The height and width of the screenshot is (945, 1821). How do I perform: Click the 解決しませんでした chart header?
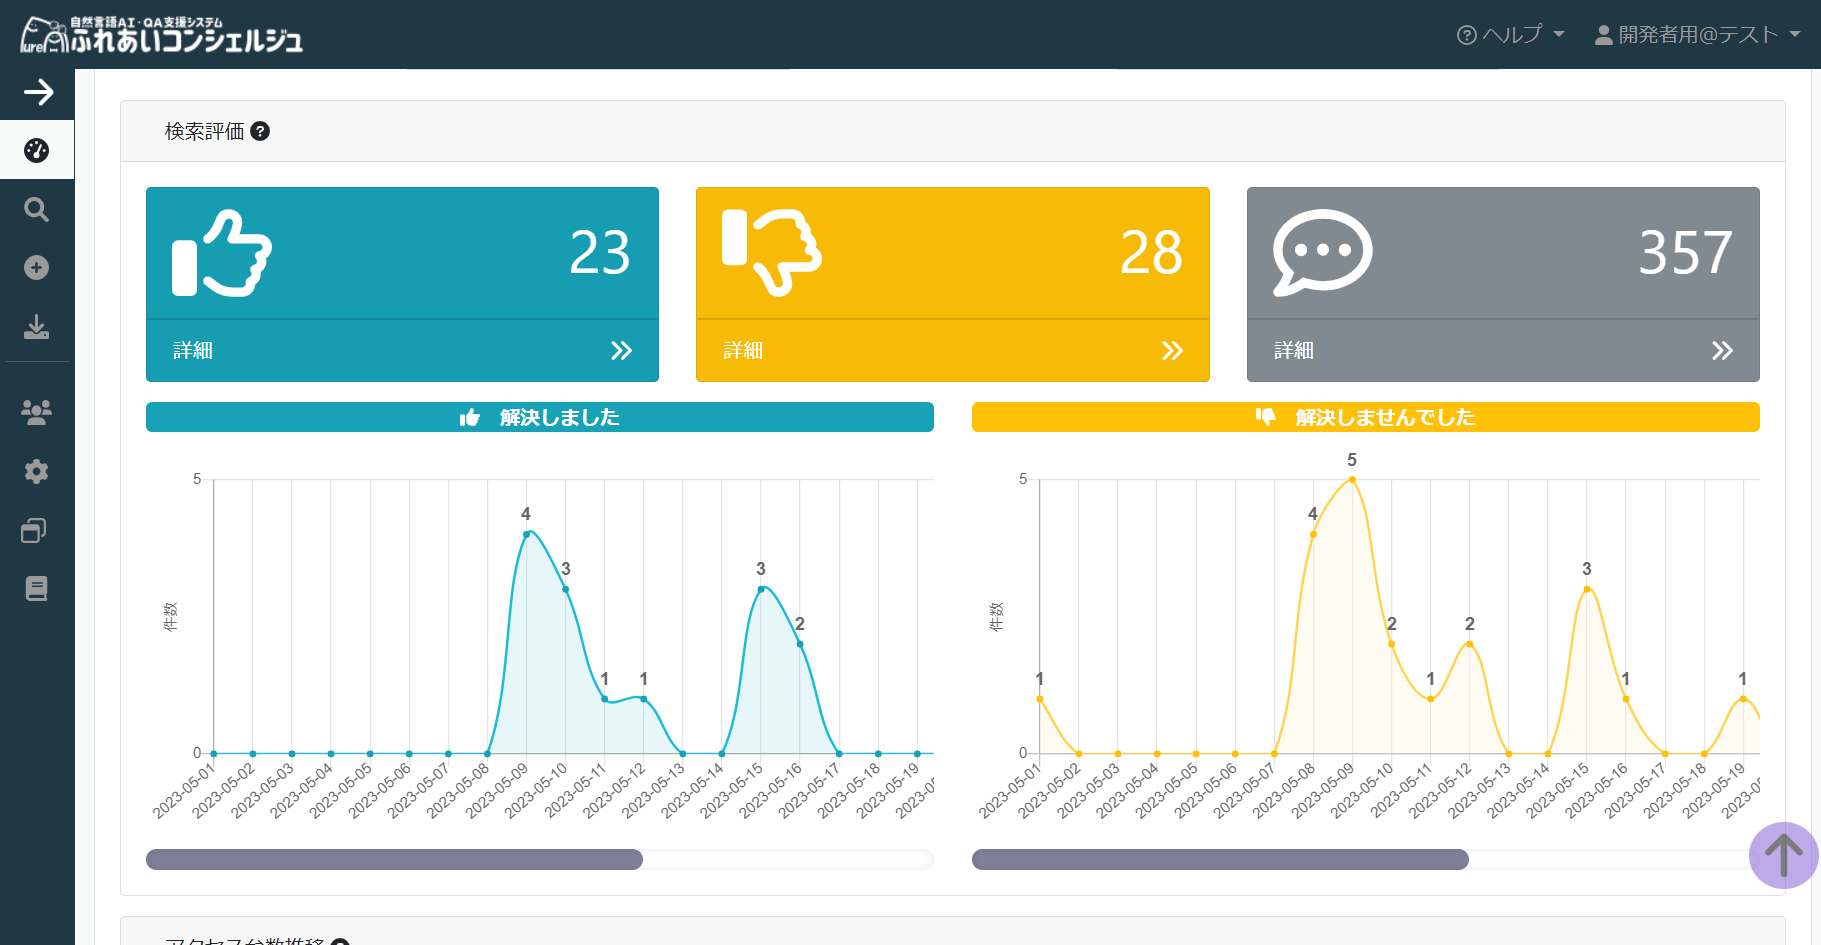tap(1365, 417)
